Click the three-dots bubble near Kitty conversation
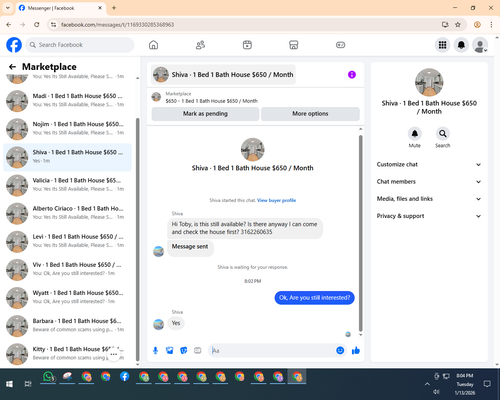 pyautogui.click(x=114, y=355)
